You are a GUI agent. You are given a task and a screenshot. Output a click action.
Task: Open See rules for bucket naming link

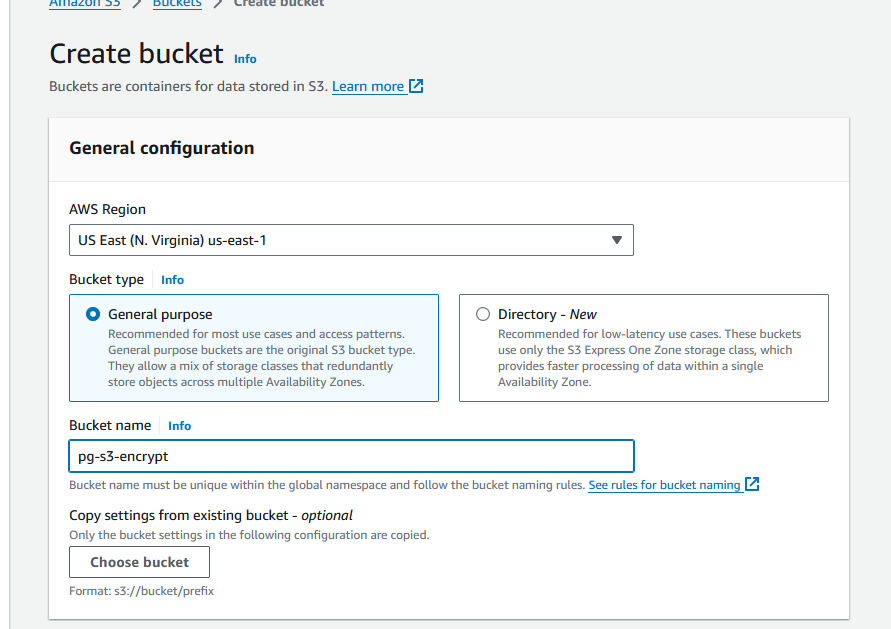(664, 485)
